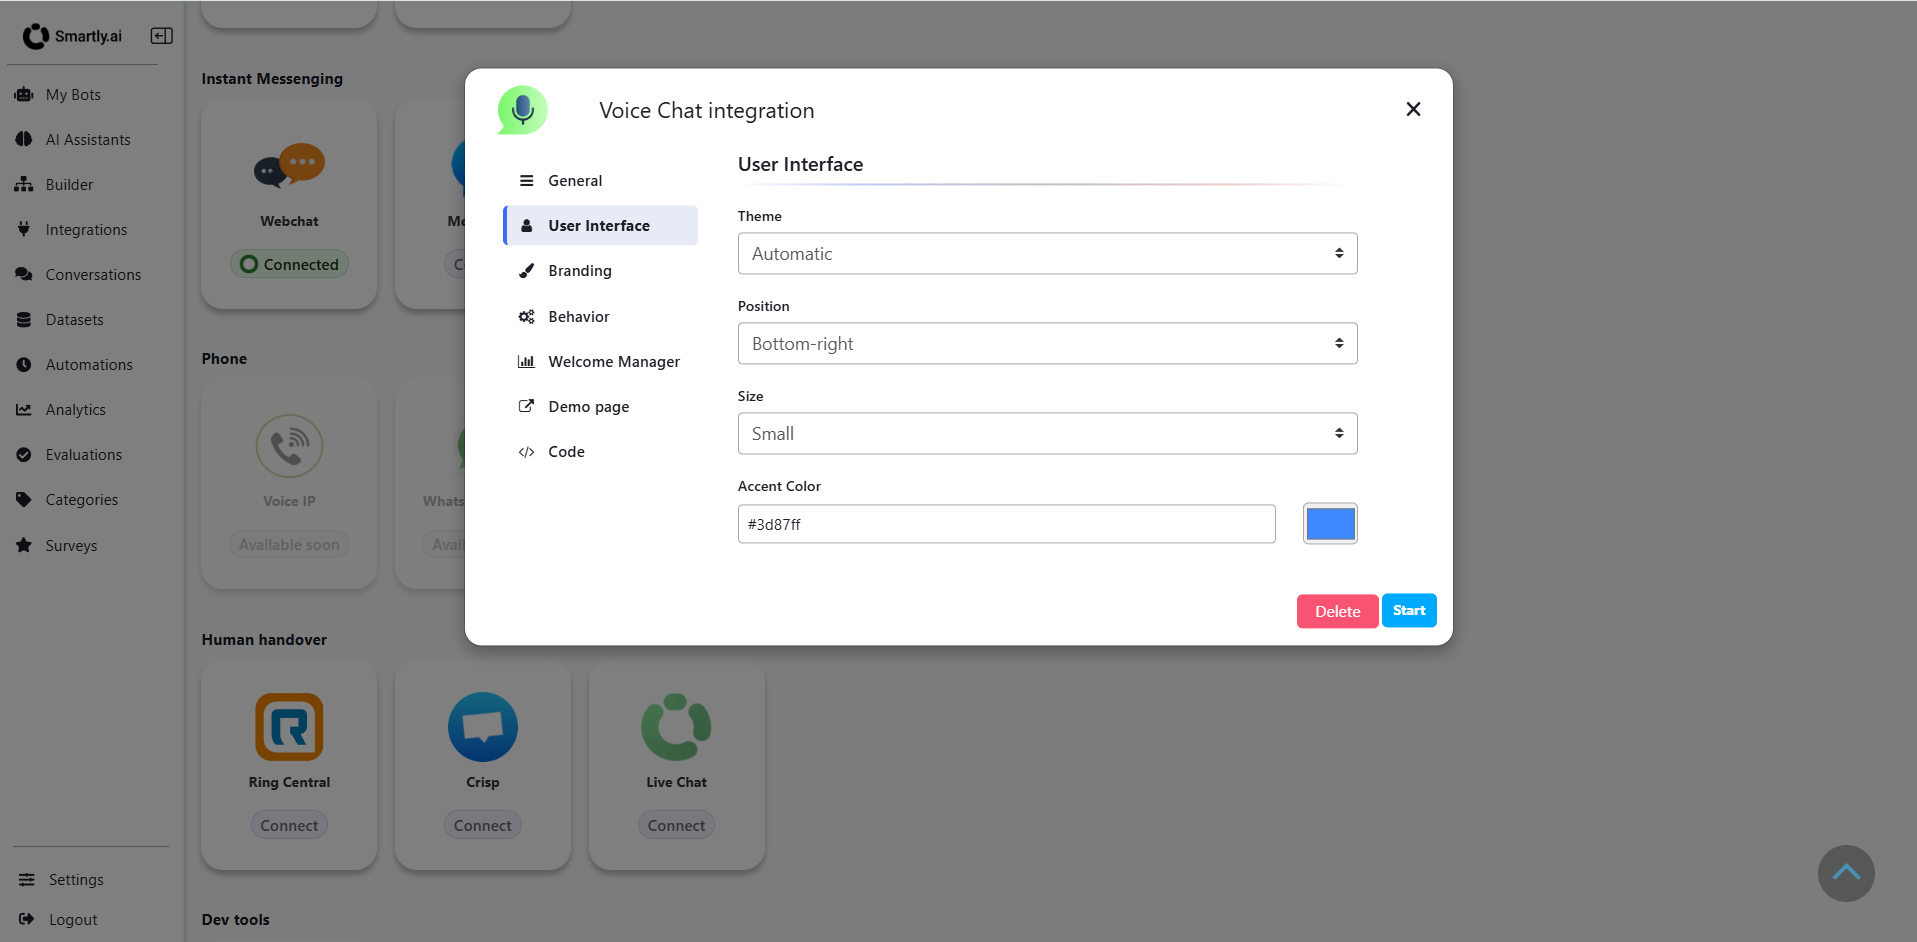Click the Demo page external link icon
This screenshot has width=1917, height=942.
click(527, 406)
